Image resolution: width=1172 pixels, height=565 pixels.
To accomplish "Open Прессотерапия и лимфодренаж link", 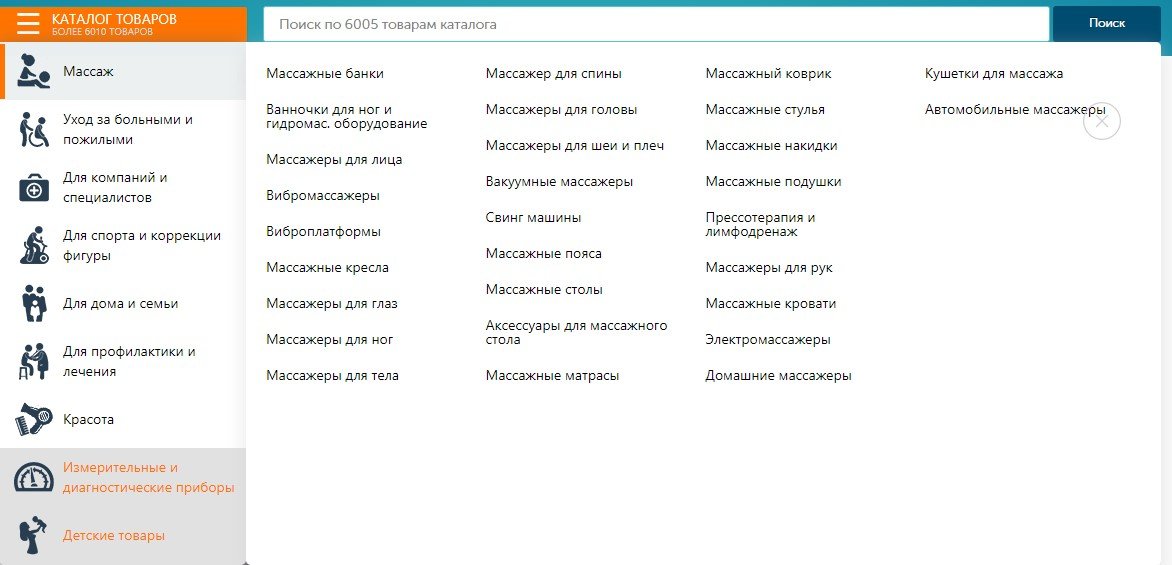I will coord(760,224).
